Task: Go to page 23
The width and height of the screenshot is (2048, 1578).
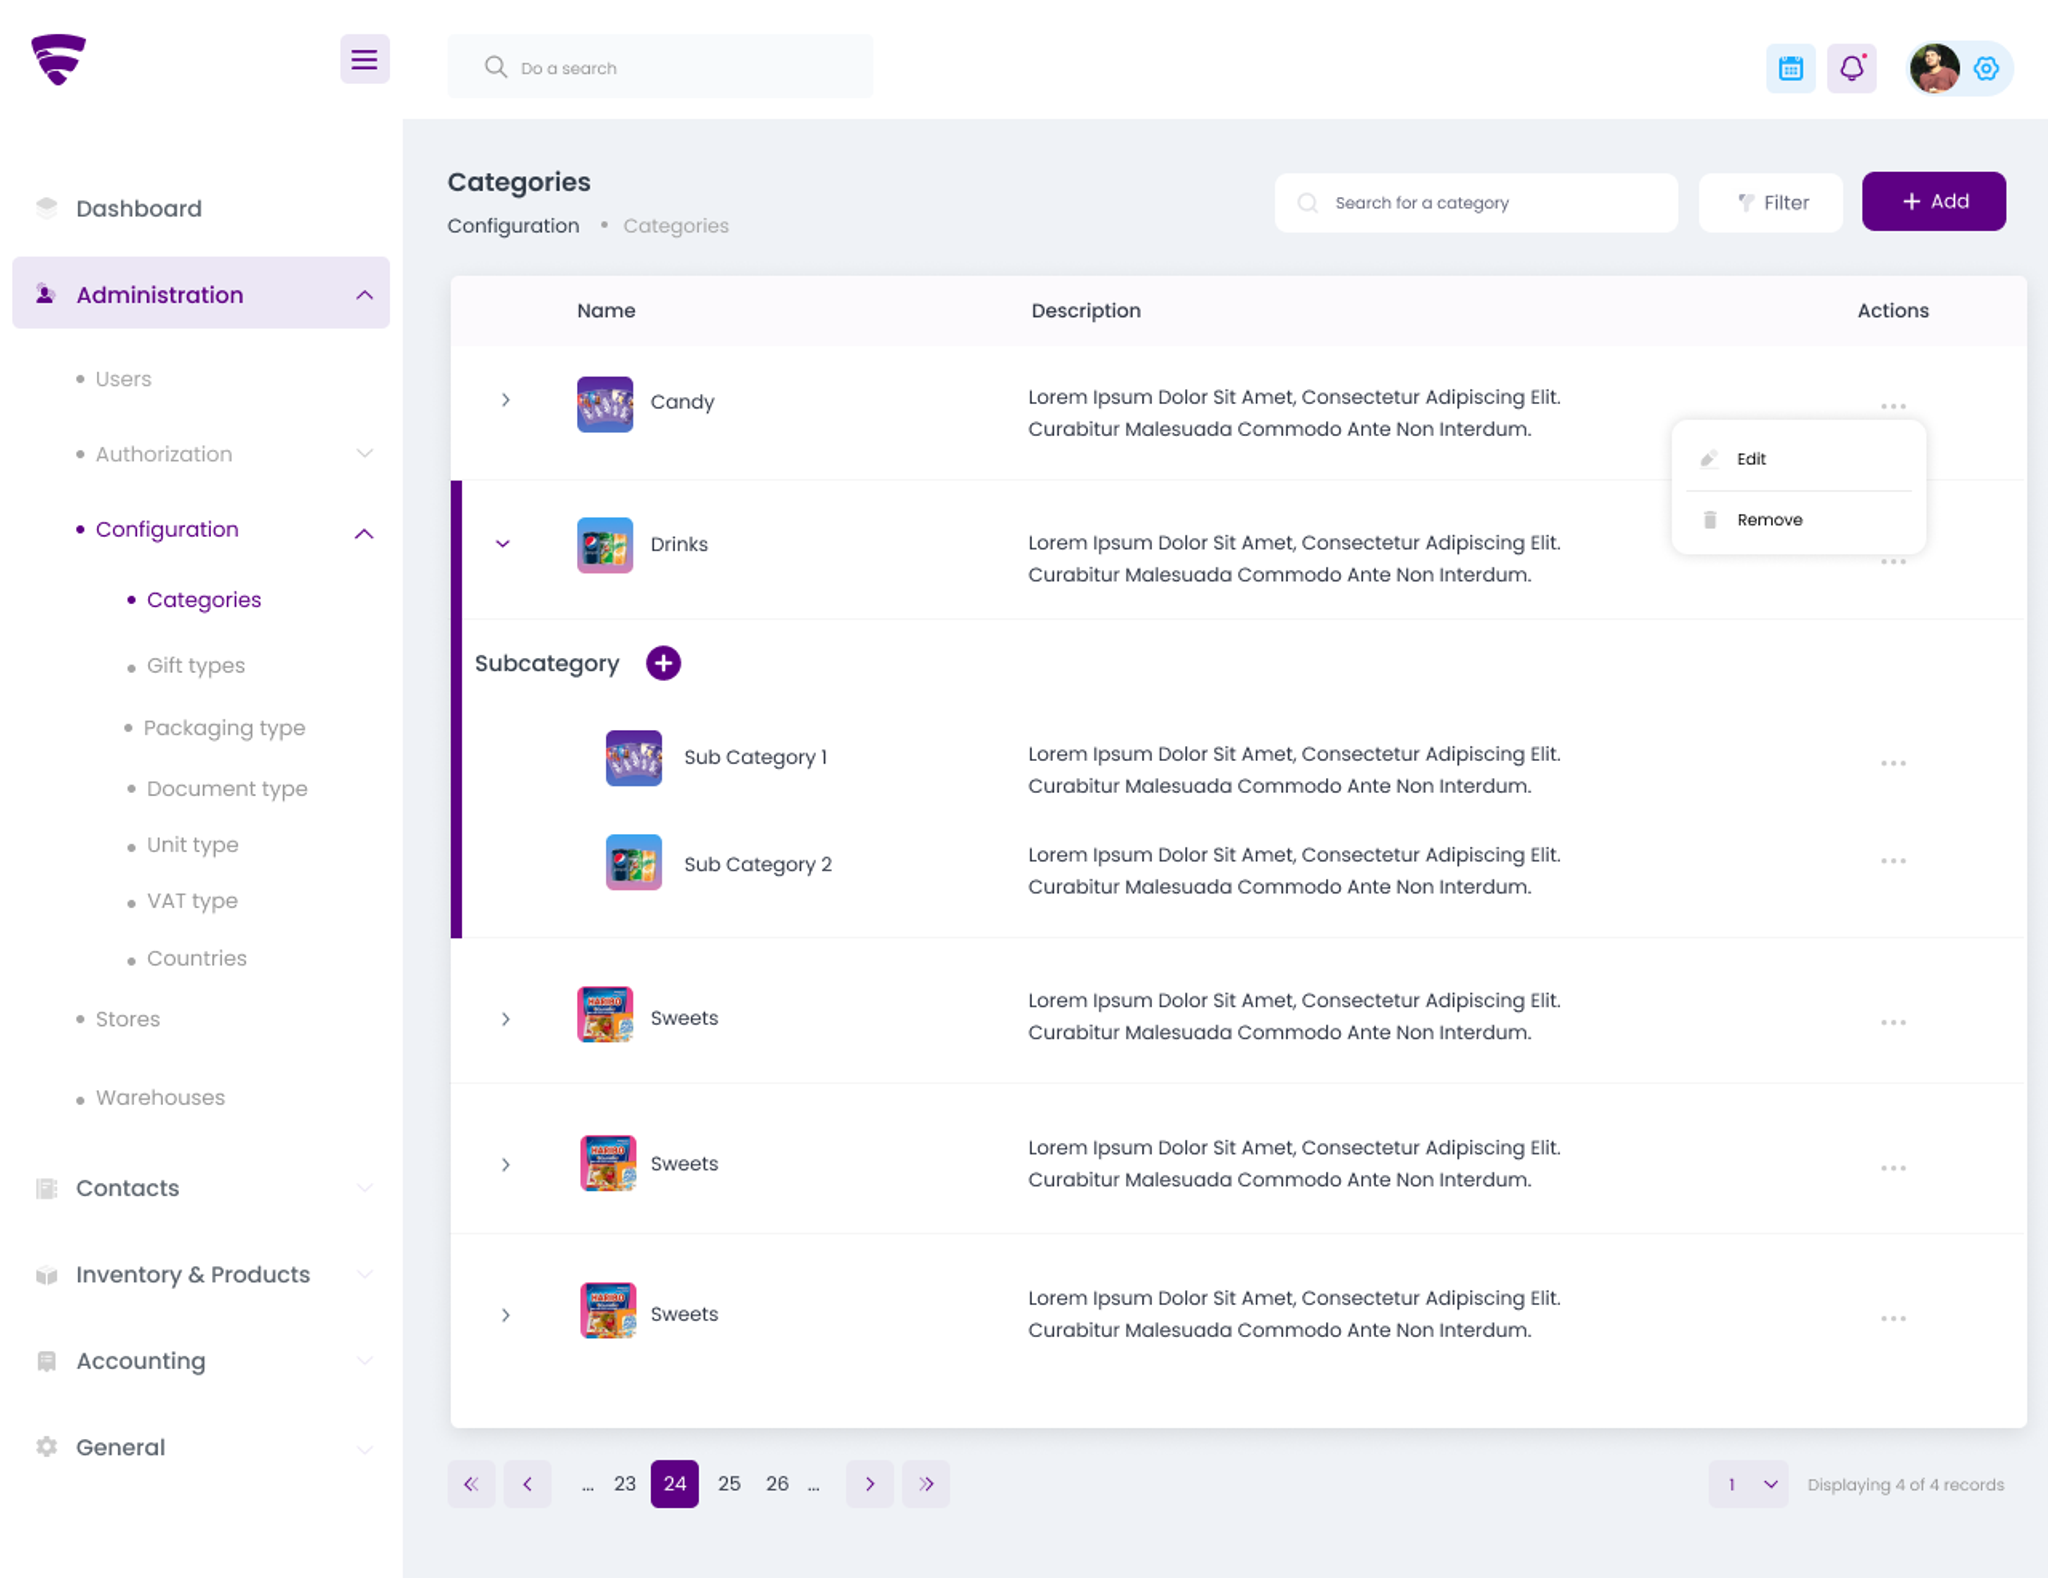Action: pyautogui.click(x=625, y=1484)
